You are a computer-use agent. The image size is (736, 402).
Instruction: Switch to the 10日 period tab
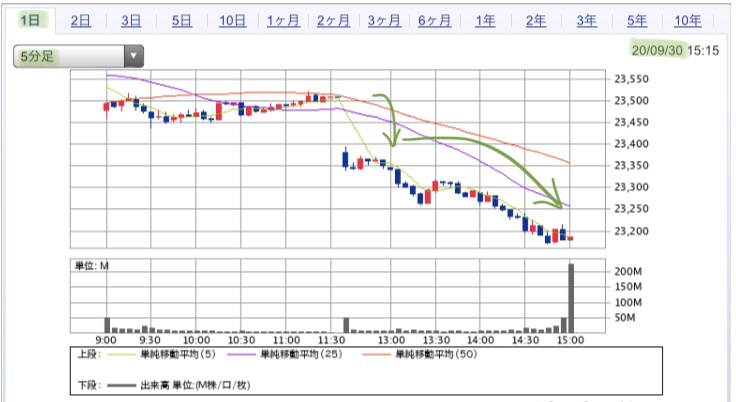click(x=232, y=21)
